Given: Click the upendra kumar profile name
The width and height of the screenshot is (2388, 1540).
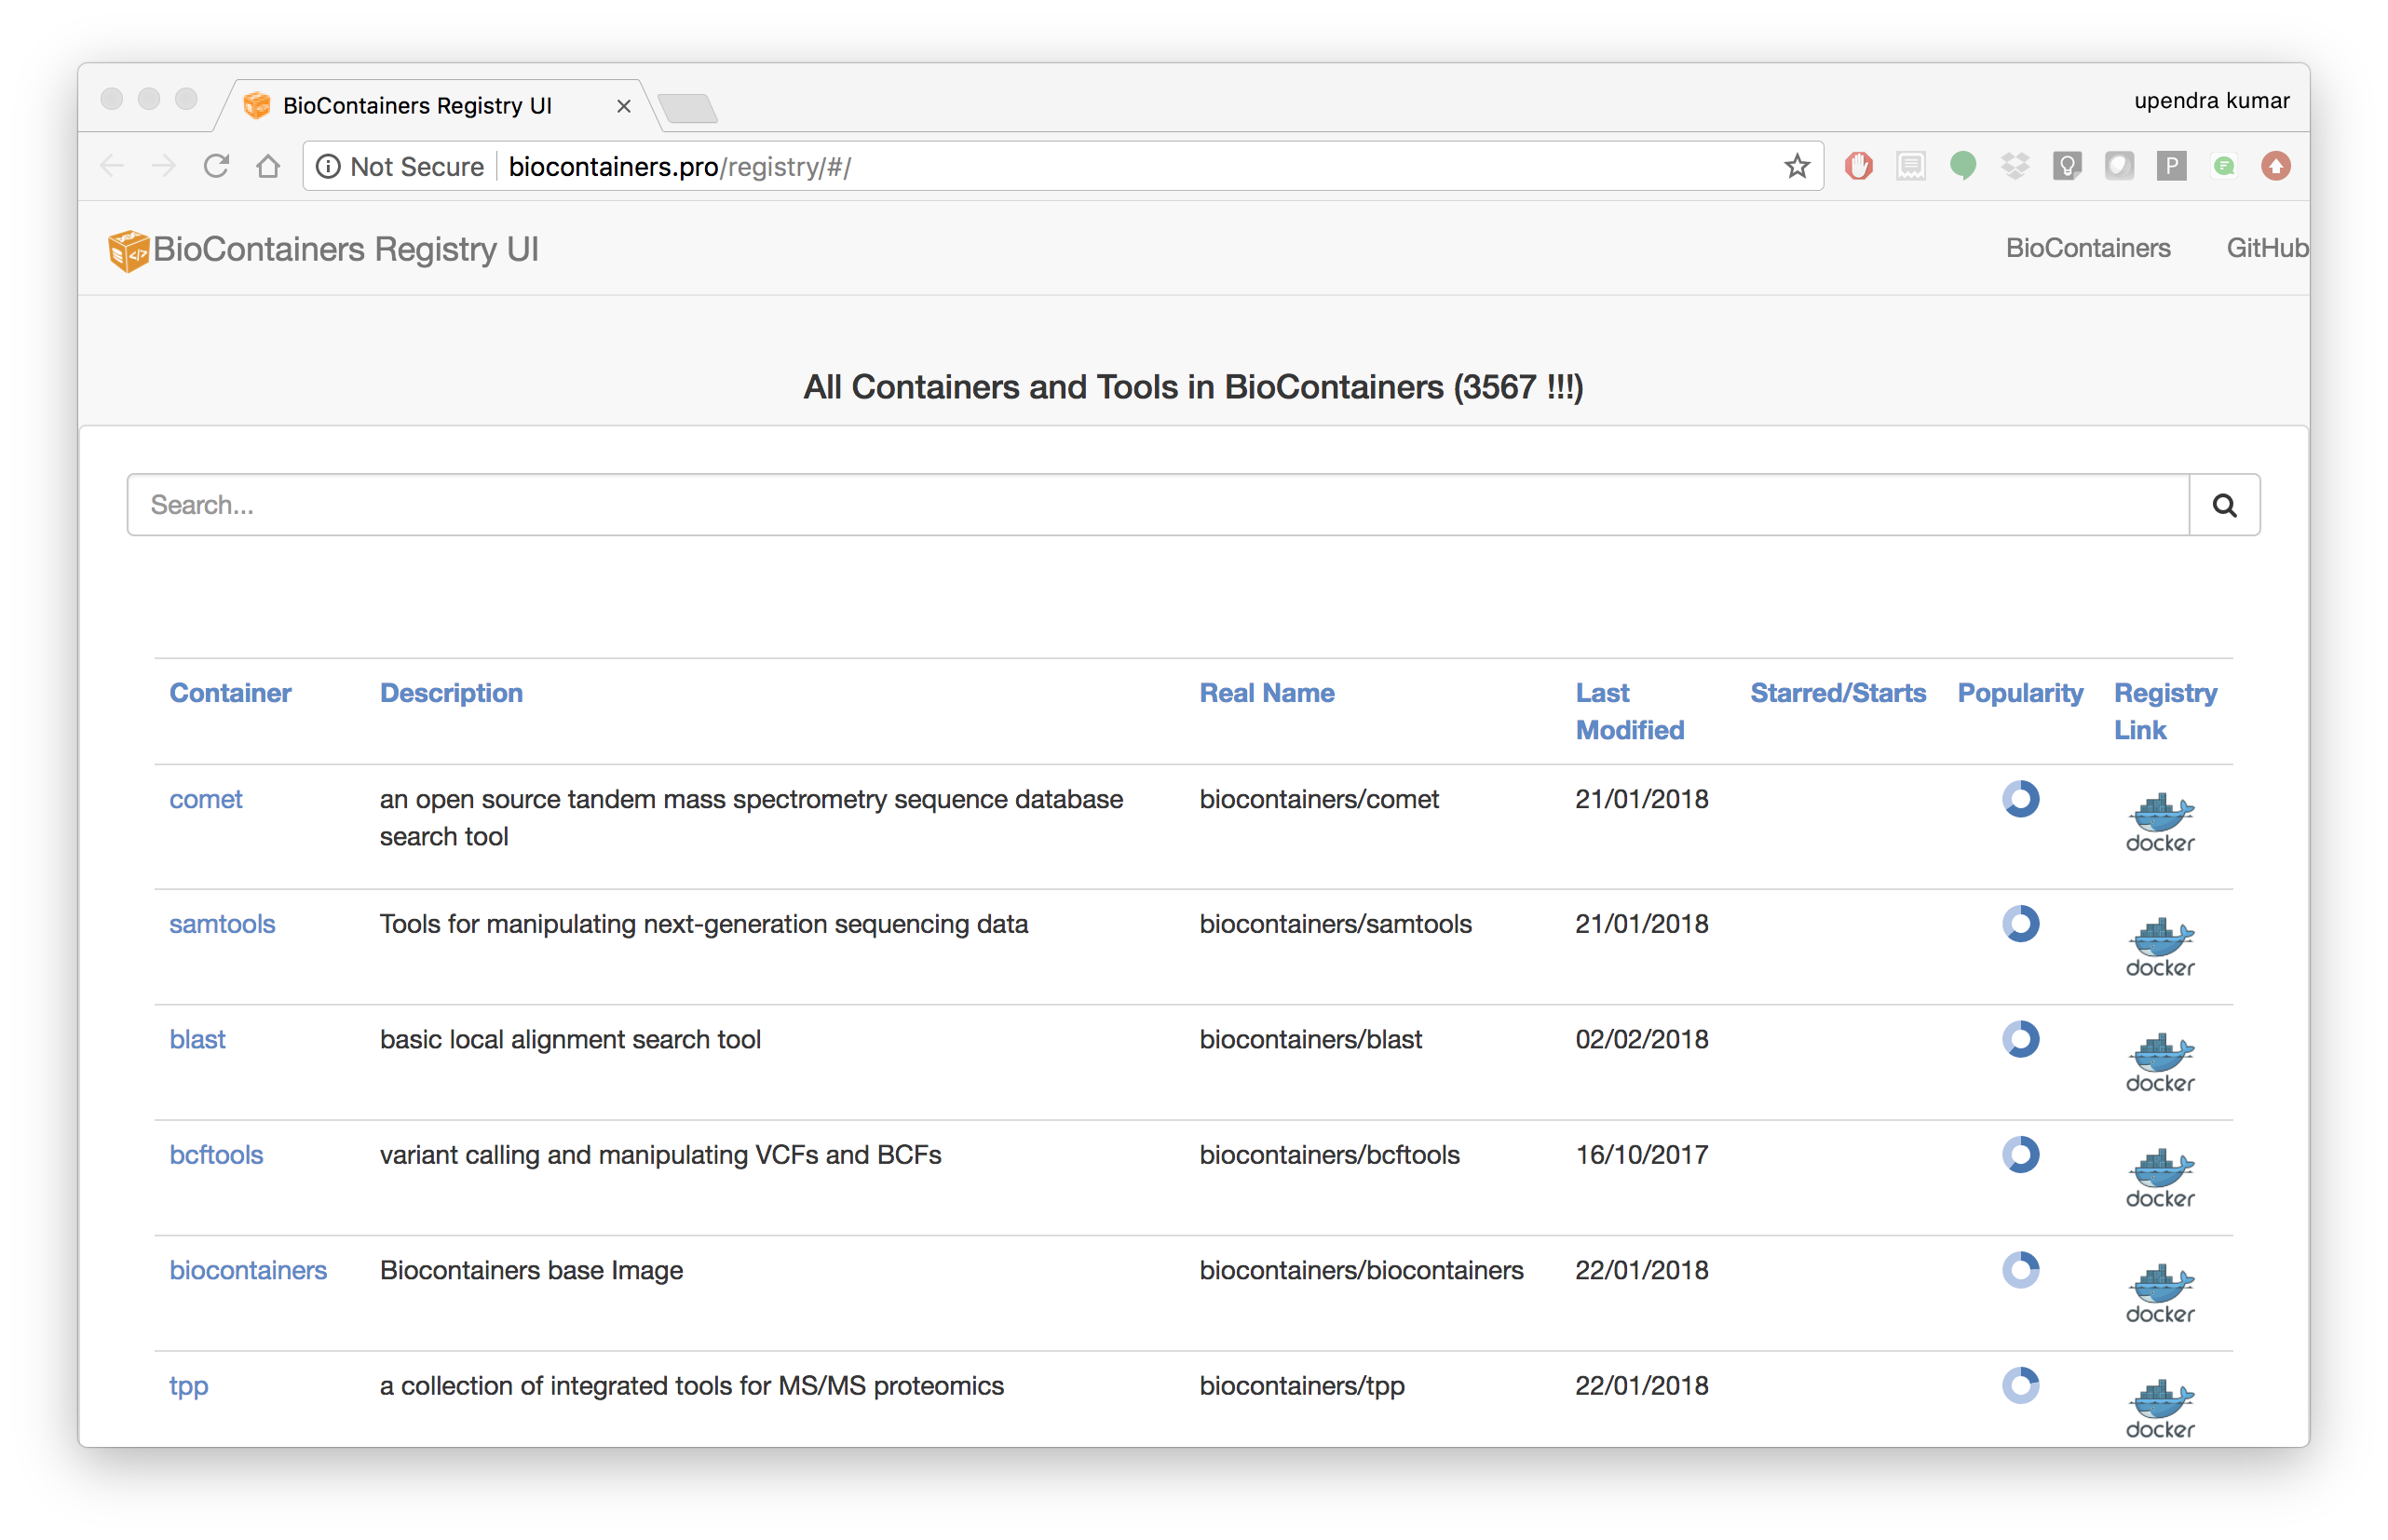Looking at the screenshot, I should tap(2211, 101).
